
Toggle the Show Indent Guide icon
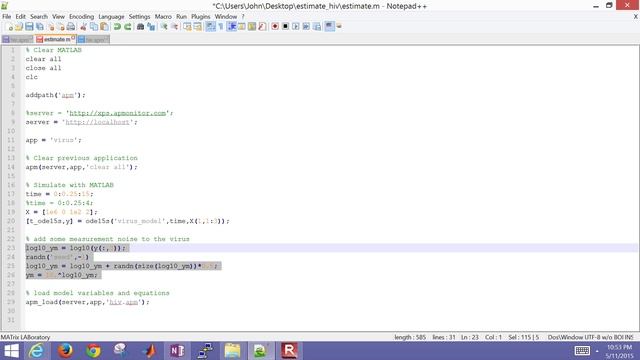pyautogui.click(x=231, y=27)
